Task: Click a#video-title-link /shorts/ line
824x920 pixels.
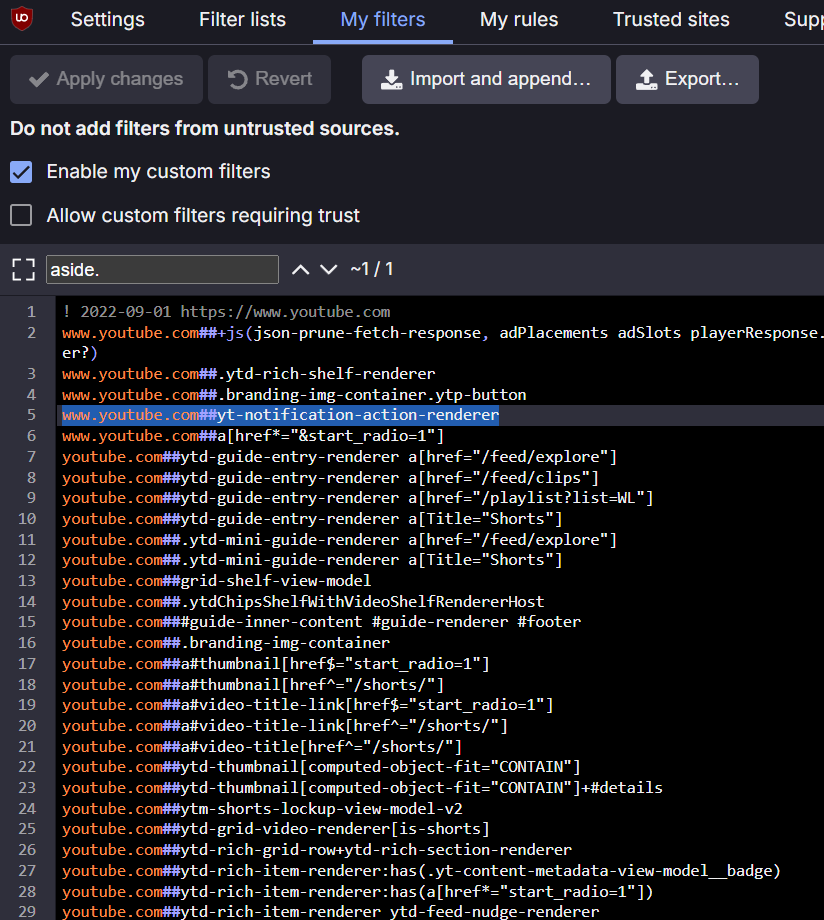Action: [x=285, y=726]
